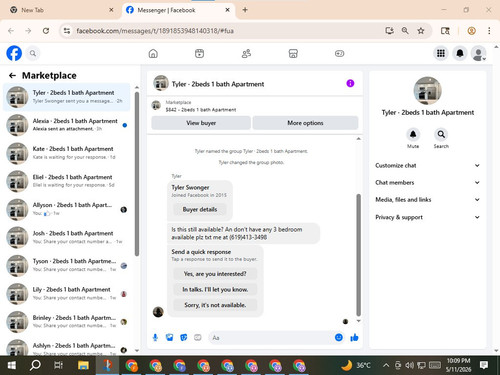Open Alexia - 2beds 1 bath Apartment conversation

[x=67, y=125]
